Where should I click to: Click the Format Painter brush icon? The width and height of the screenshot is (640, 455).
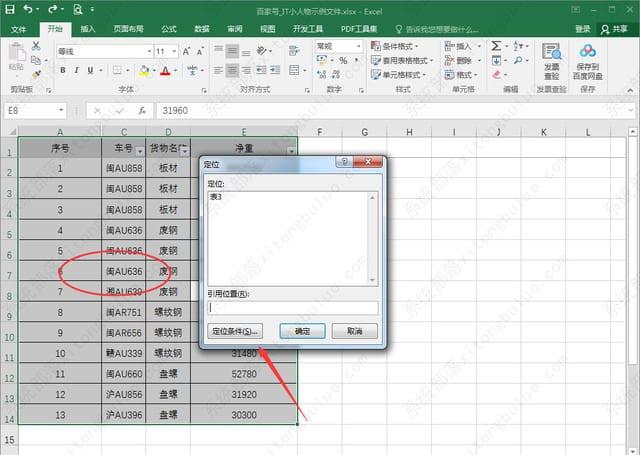36,75
